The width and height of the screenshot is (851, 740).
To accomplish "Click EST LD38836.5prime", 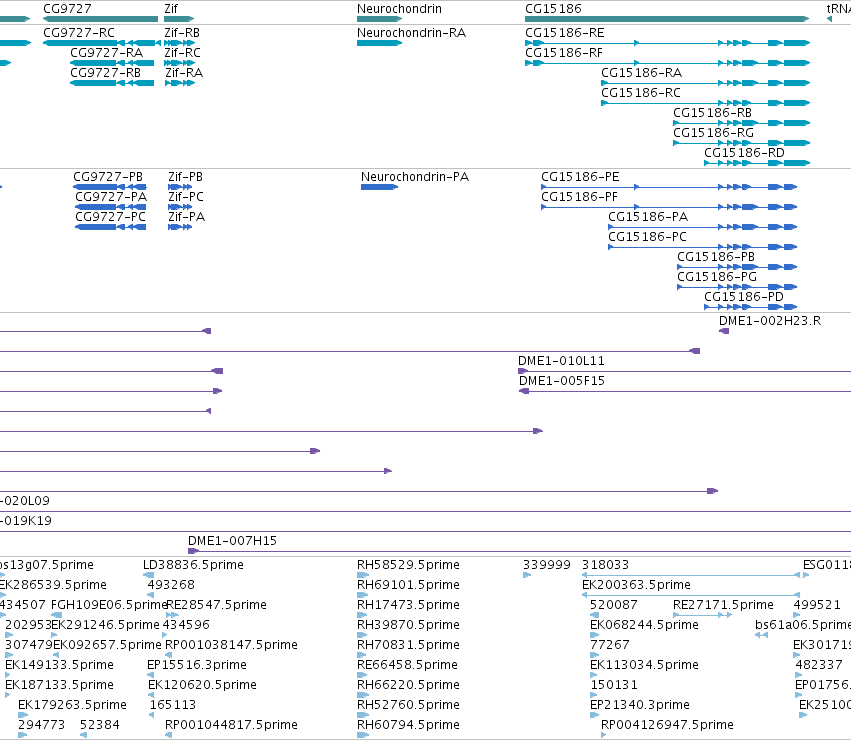I will (x=193, y=565).
